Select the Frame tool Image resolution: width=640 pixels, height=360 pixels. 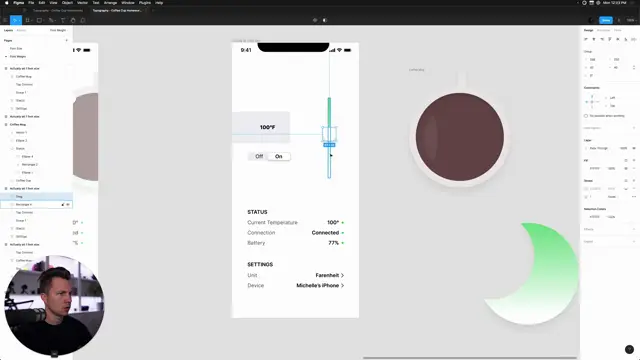click(x=28, y=20)
